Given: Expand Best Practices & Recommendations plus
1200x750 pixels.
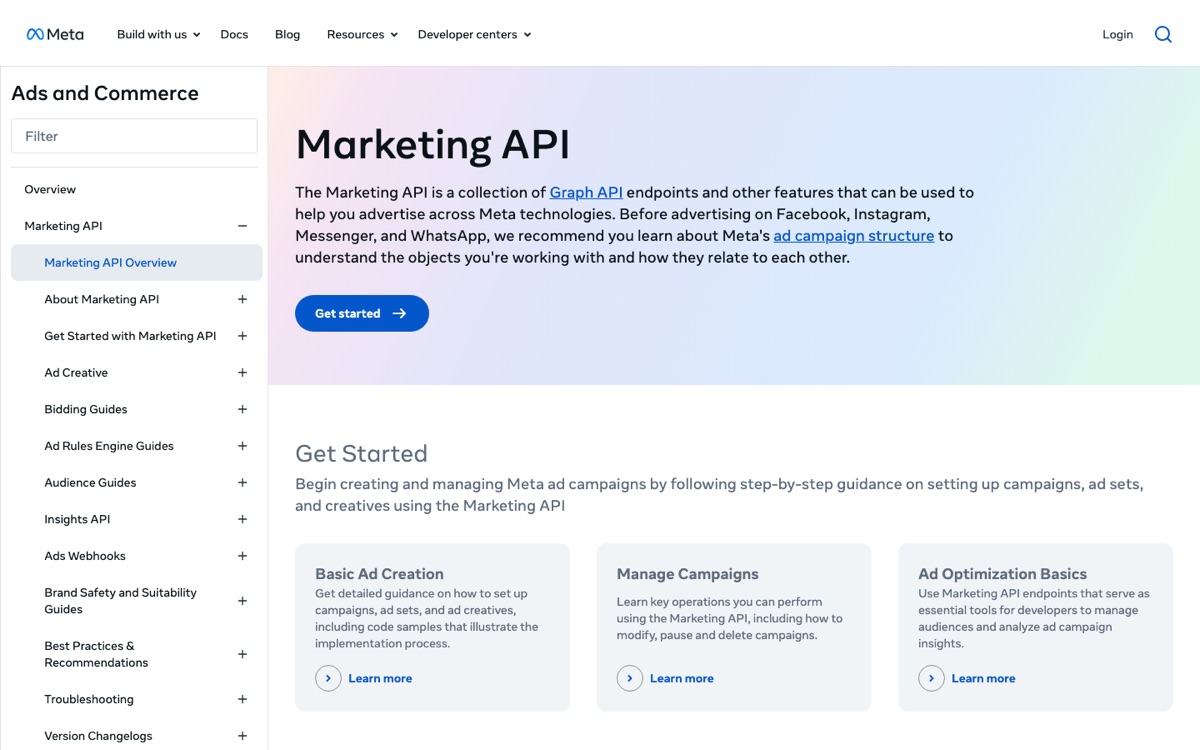Looking at the screenshot, I should pos(242,654).
